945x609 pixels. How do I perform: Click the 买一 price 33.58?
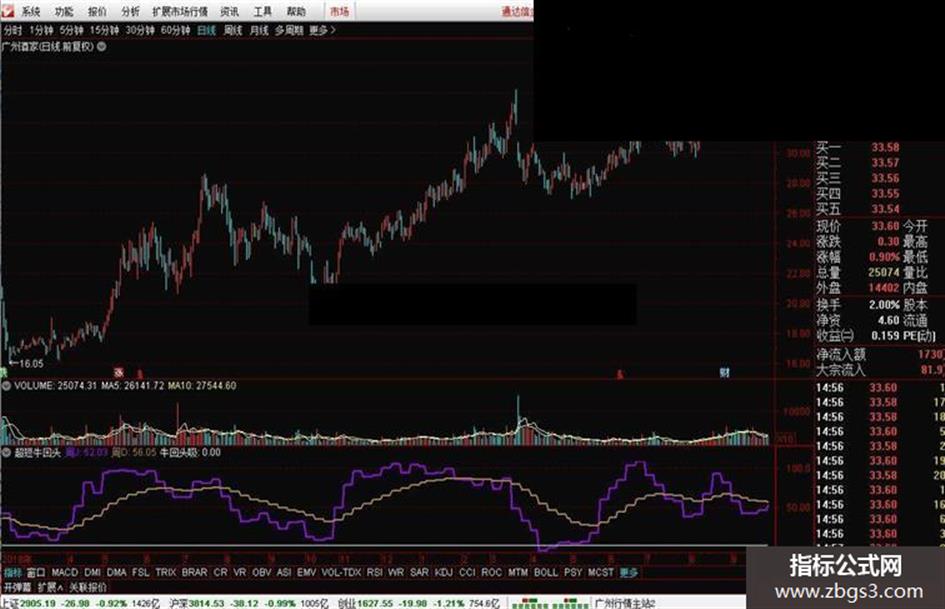(885, 147)
